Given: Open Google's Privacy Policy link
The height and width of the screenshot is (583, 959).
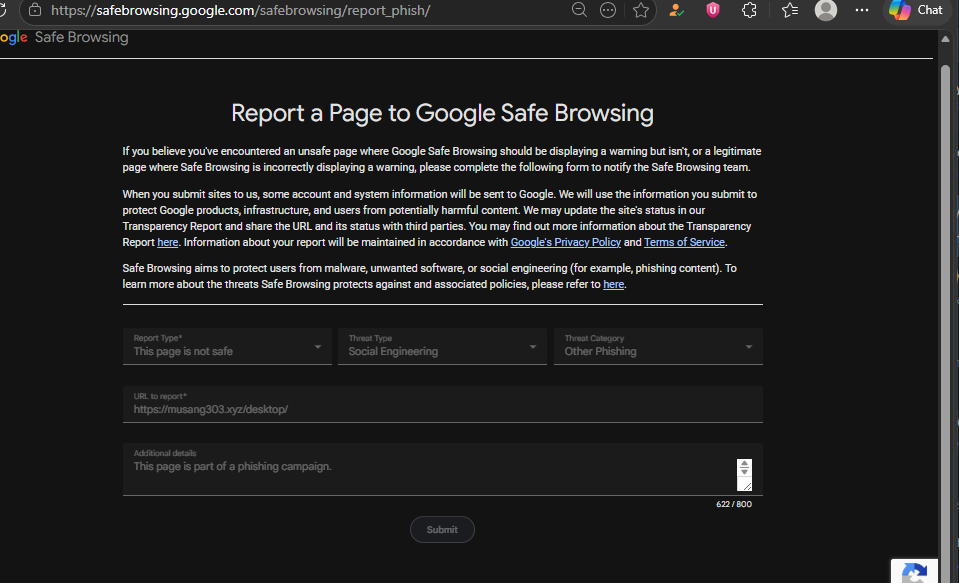Looking at the screenshot, I should tap(566, 242).
